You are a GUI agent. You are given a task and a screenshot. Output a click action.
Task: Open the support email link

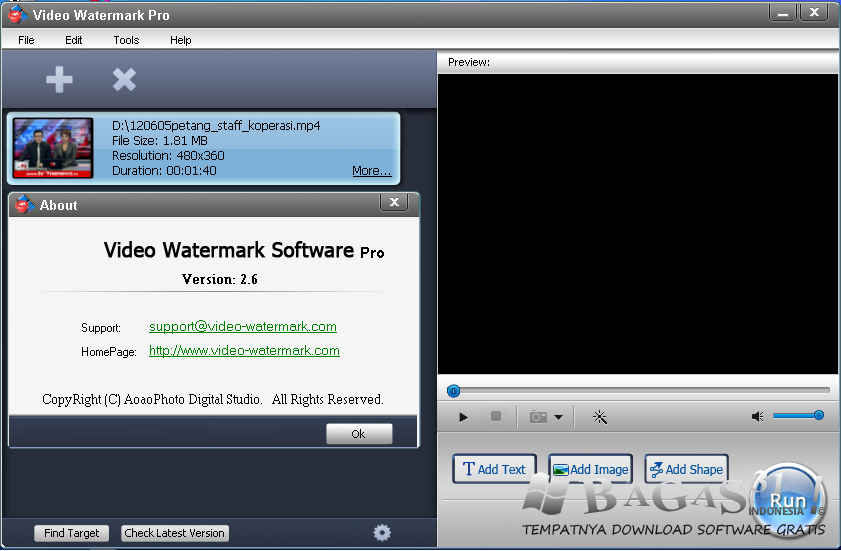point(243,327)
